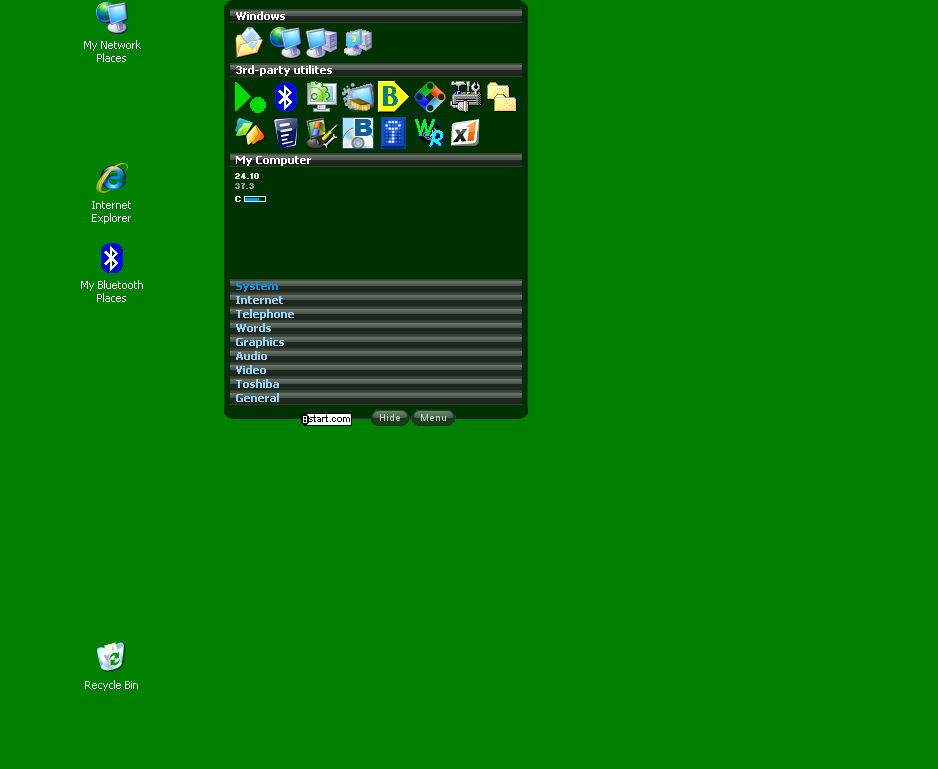Screen dimensions: 938x769
Task: Collapse the My Computer group header
Action: (376, 160)
